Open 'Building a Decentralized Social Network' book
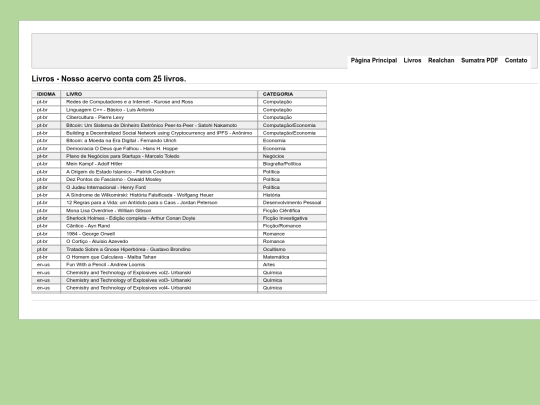This screenshot has height=405, width=540. coord(159,133)
